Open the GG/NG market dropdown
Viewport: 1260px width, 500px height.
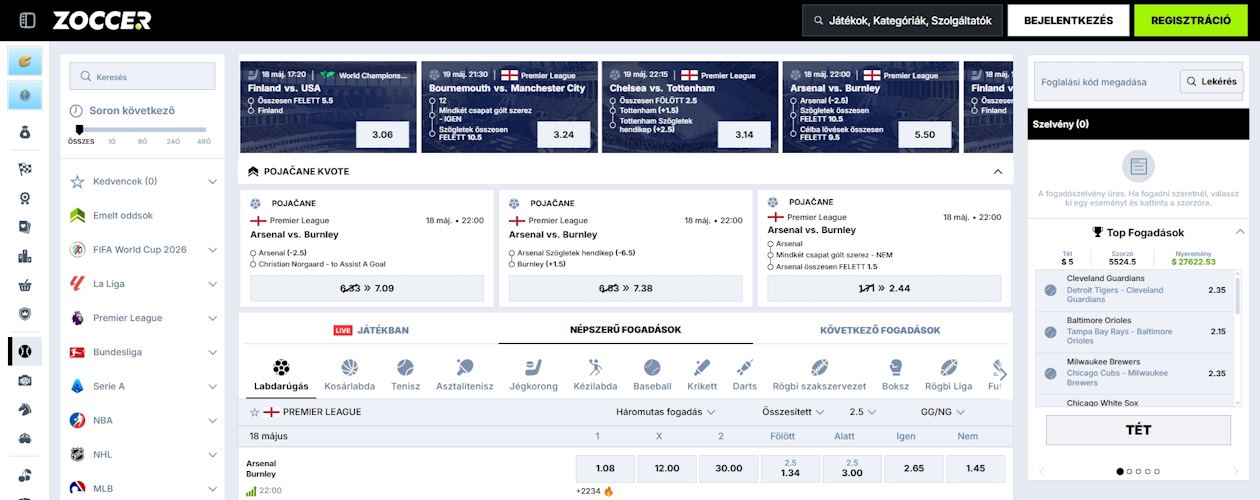[x=942, y=412]
